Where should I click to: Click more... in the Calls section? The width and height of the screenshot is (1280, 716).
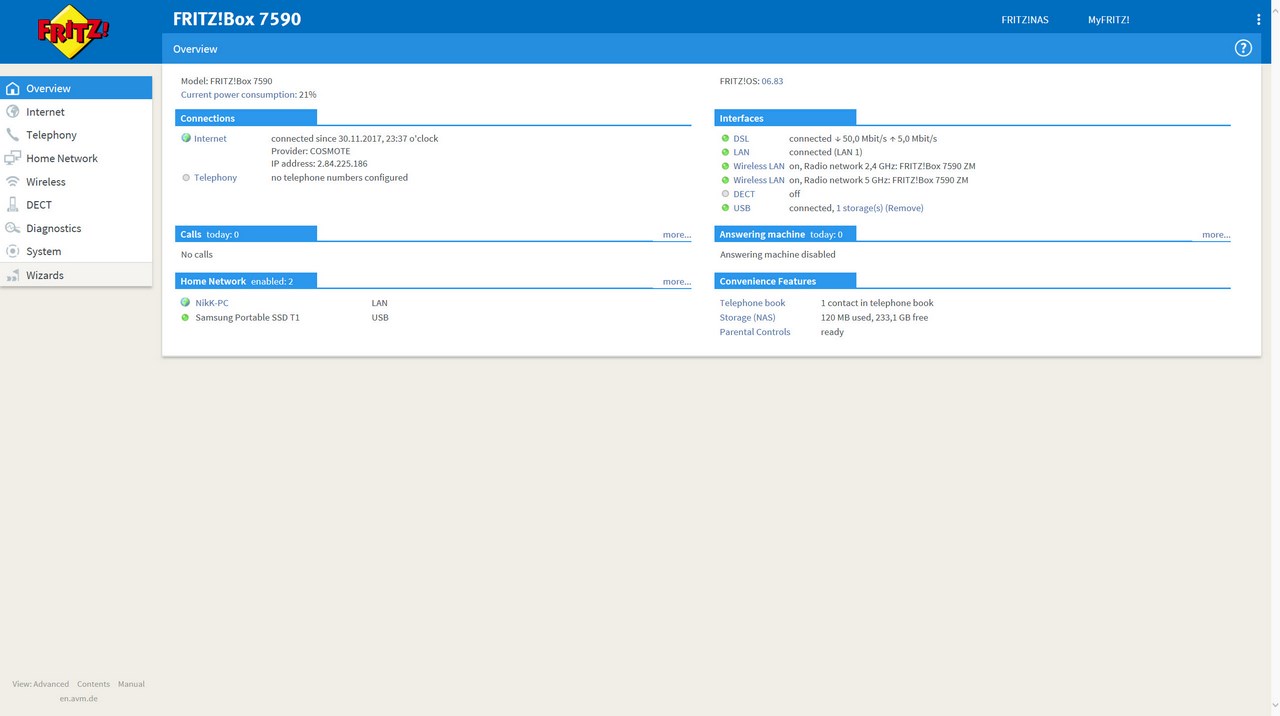tap(677, 235)
